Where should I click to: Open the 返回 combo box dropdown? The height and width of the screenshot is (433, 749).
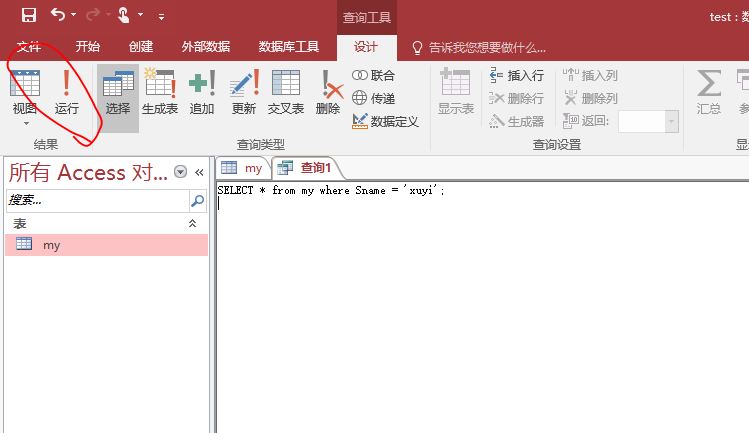[672, 121]
